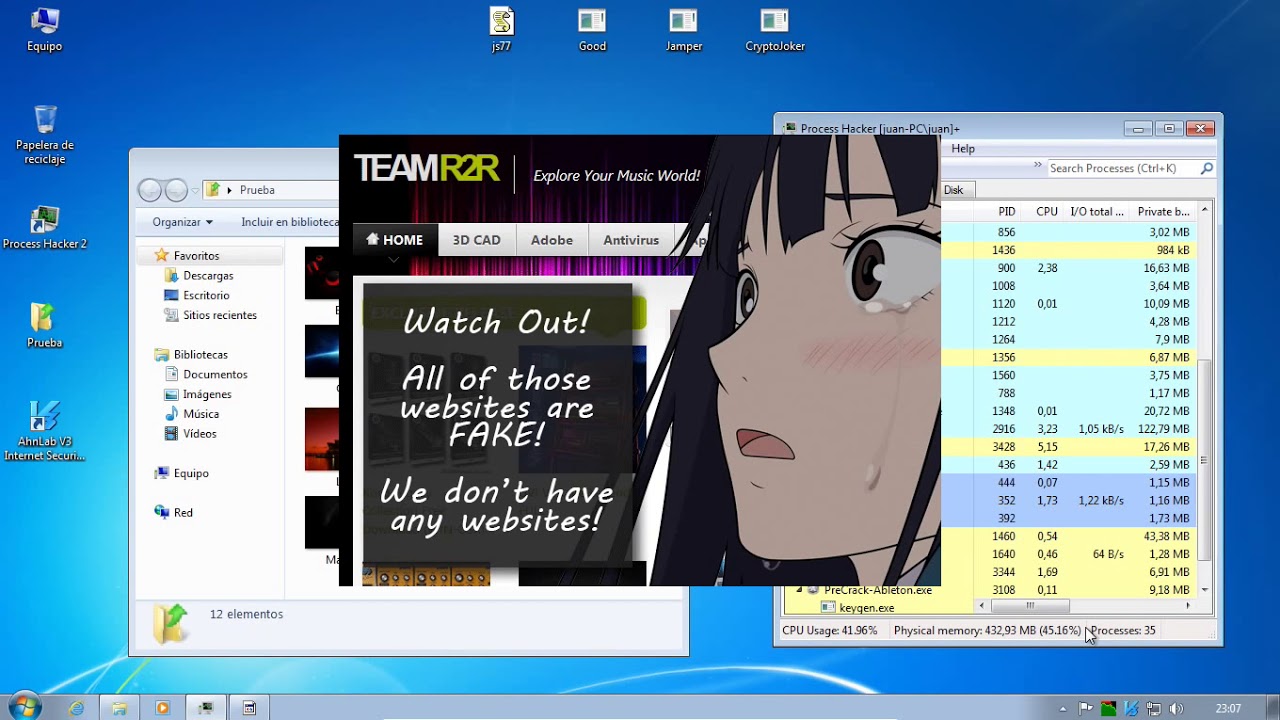Click the Forward arrow in Explorer window

[176, 190]
